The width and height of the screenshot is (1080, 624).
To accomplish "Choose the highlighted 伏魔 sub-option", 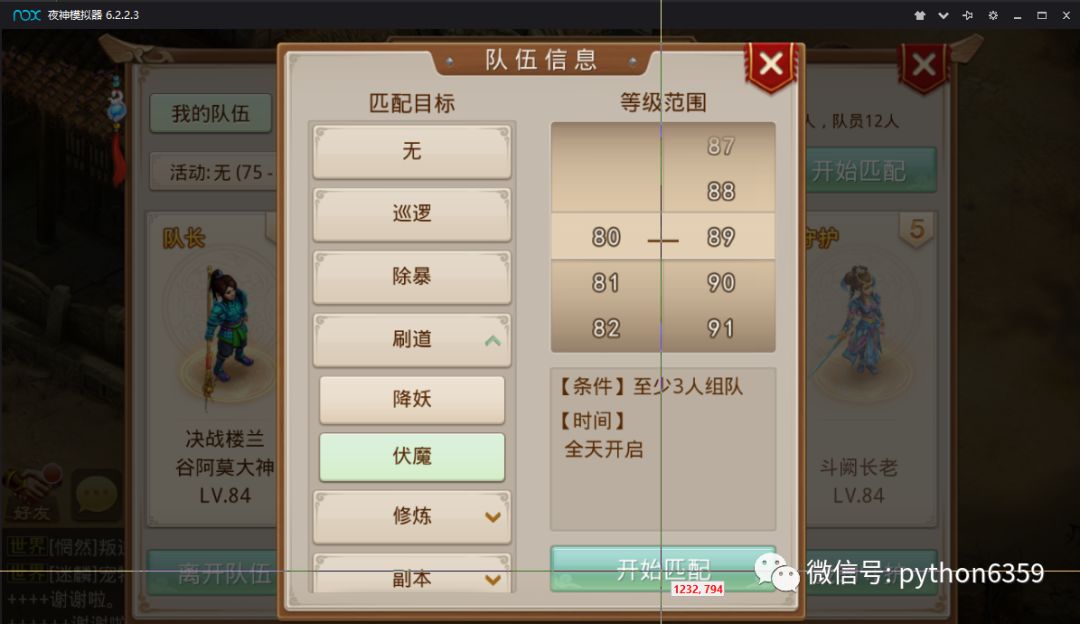I will (412, 457).
